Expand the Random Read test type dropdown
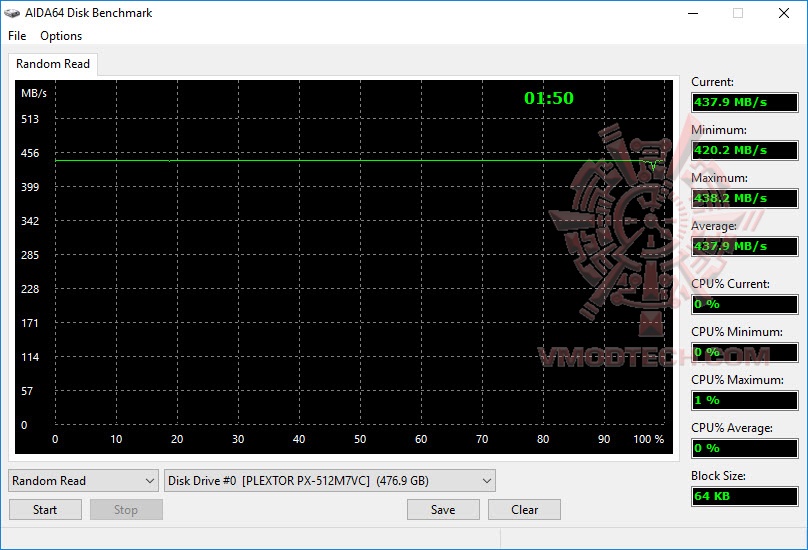The height and width of the screenshot is (550, 808). [83, 480]
